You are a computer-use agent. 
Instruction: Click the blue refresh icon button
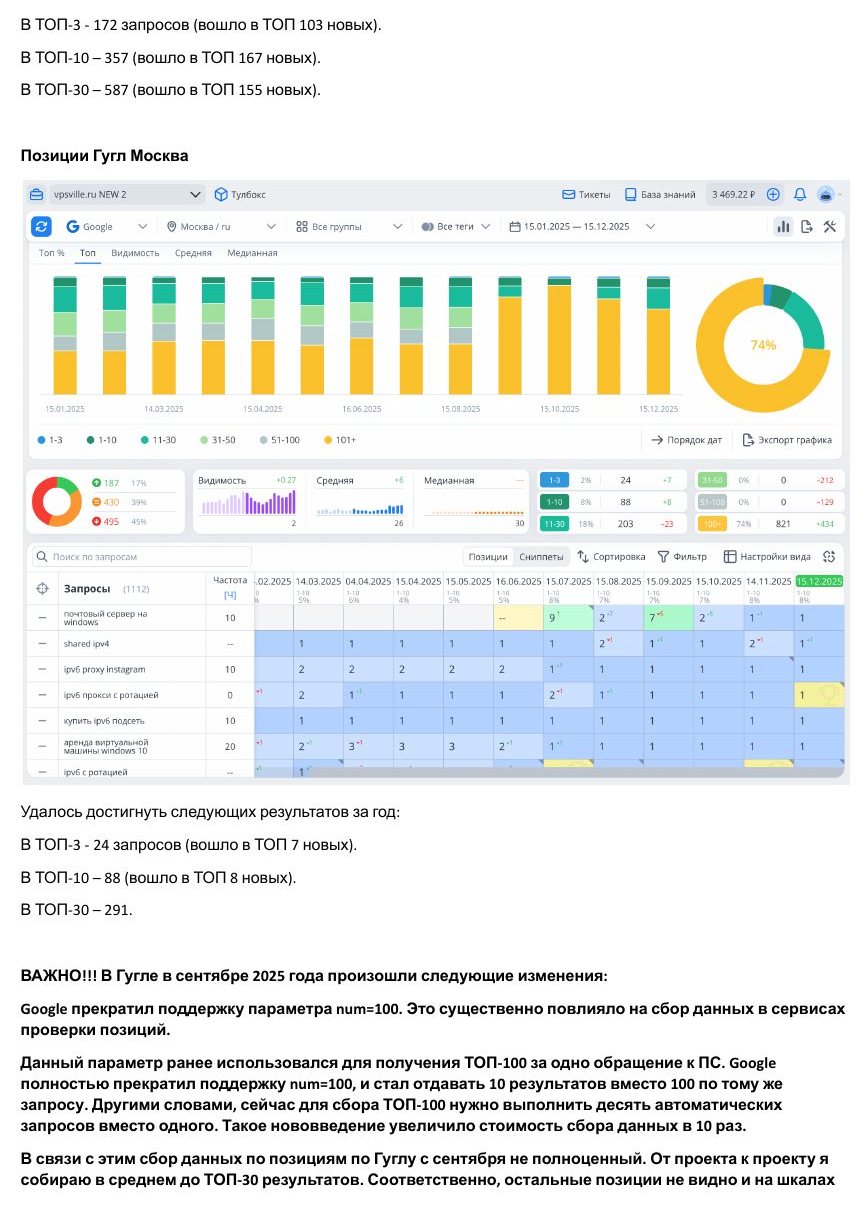(41, 226)
